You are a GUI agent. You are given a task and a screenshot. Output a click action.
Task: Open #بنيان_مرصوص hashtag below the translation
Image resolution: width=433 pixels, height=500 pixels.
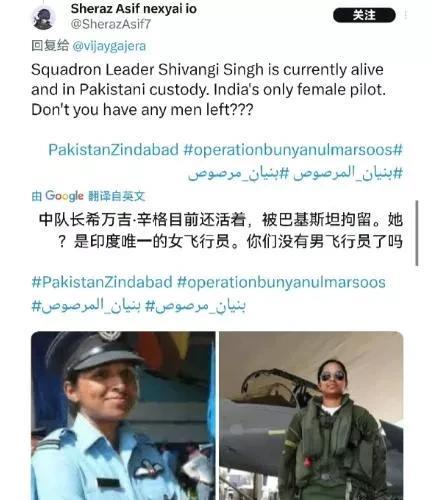pos(195,306)
